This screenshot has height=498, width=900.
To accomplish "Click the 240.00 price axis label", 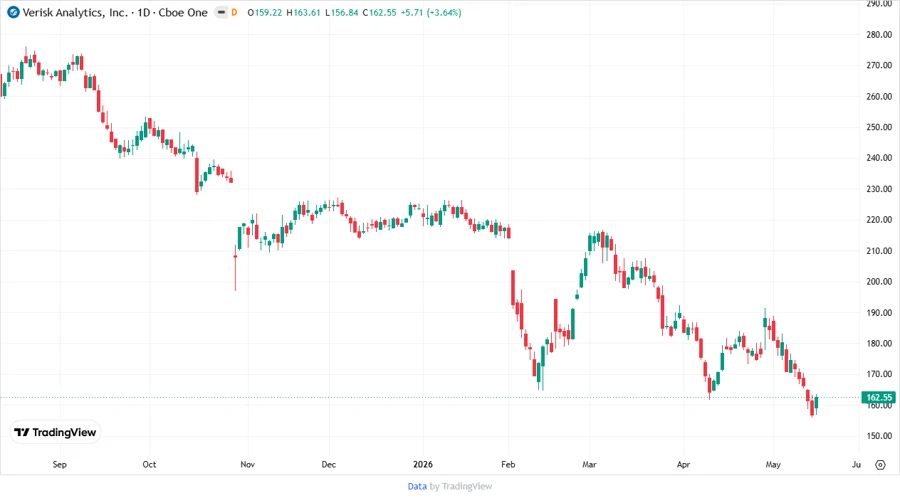I will [879, 158].
